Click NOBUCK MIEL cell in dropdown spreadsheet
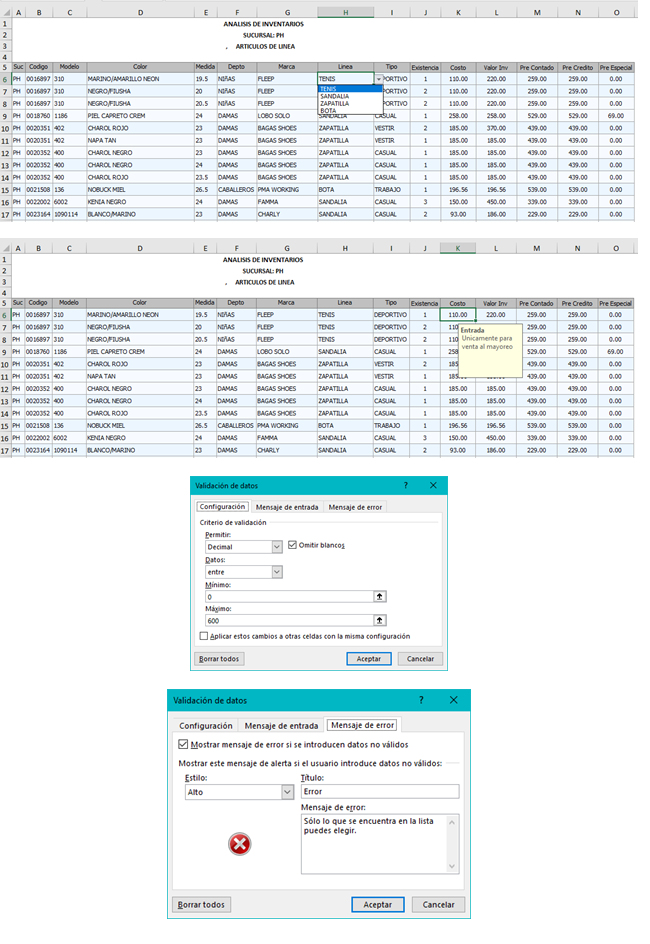This screenshot has width=650, height=944. coord(140,190)
